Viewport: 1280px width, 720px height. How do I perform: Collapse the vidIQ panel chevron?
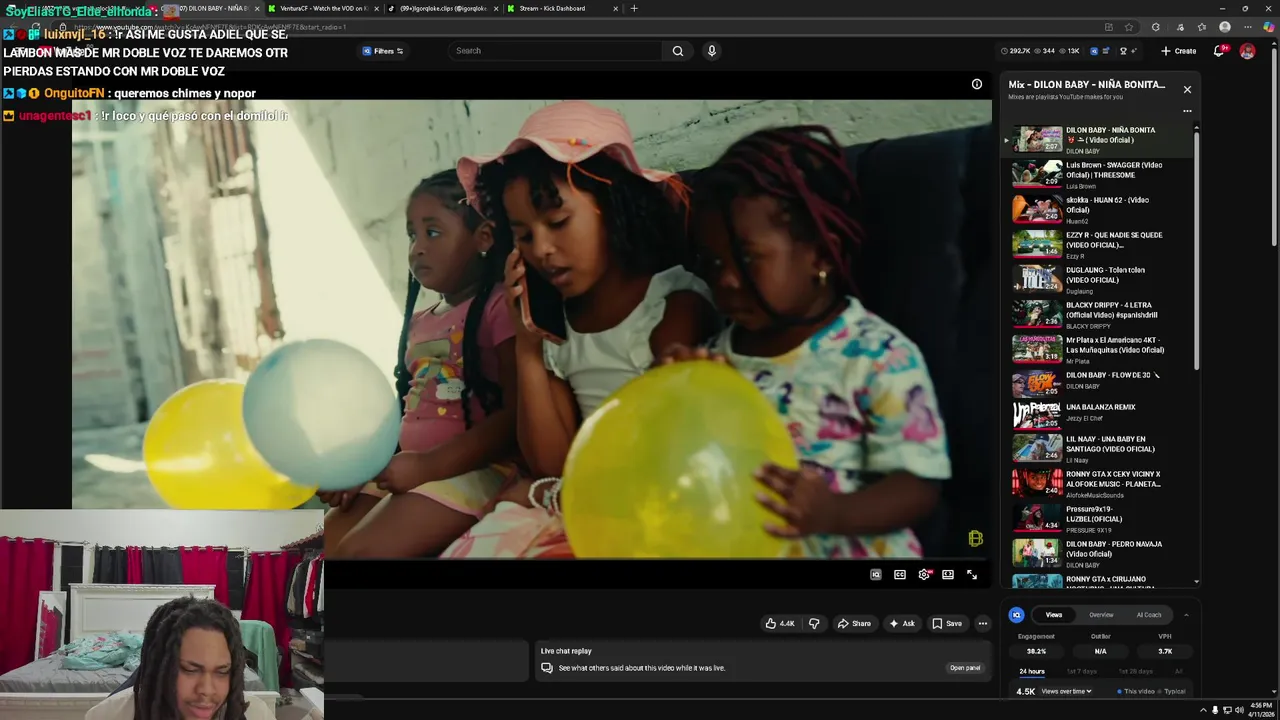tap(1186, 615)
